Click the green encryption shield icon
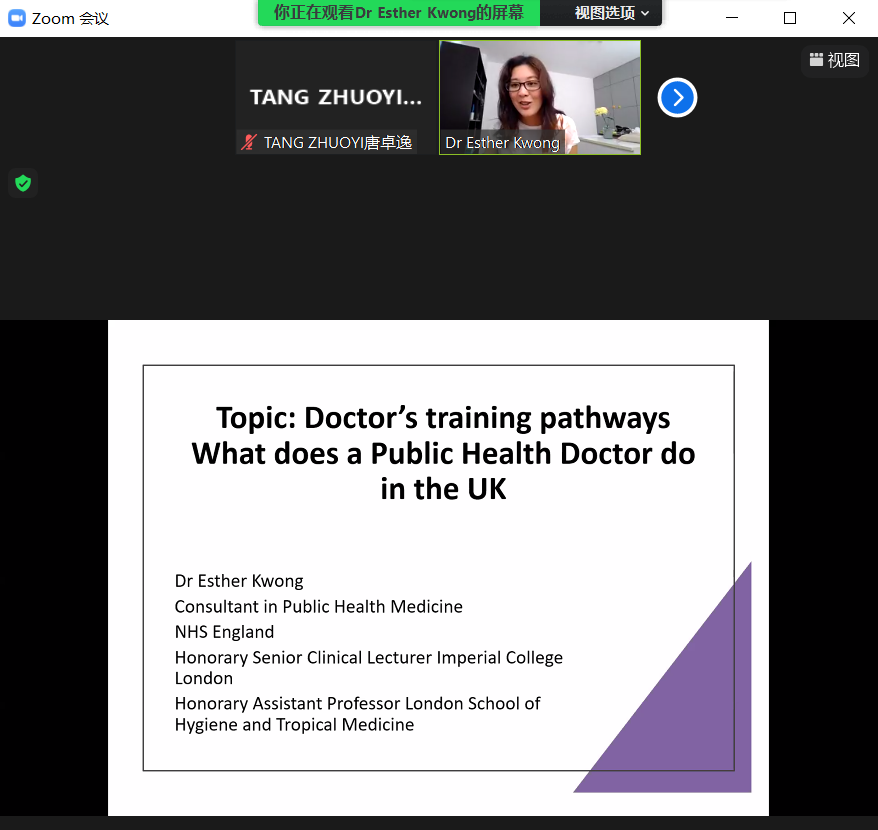Screen dimensions: 878x830 pyautogui.click(x=23, y=183)
